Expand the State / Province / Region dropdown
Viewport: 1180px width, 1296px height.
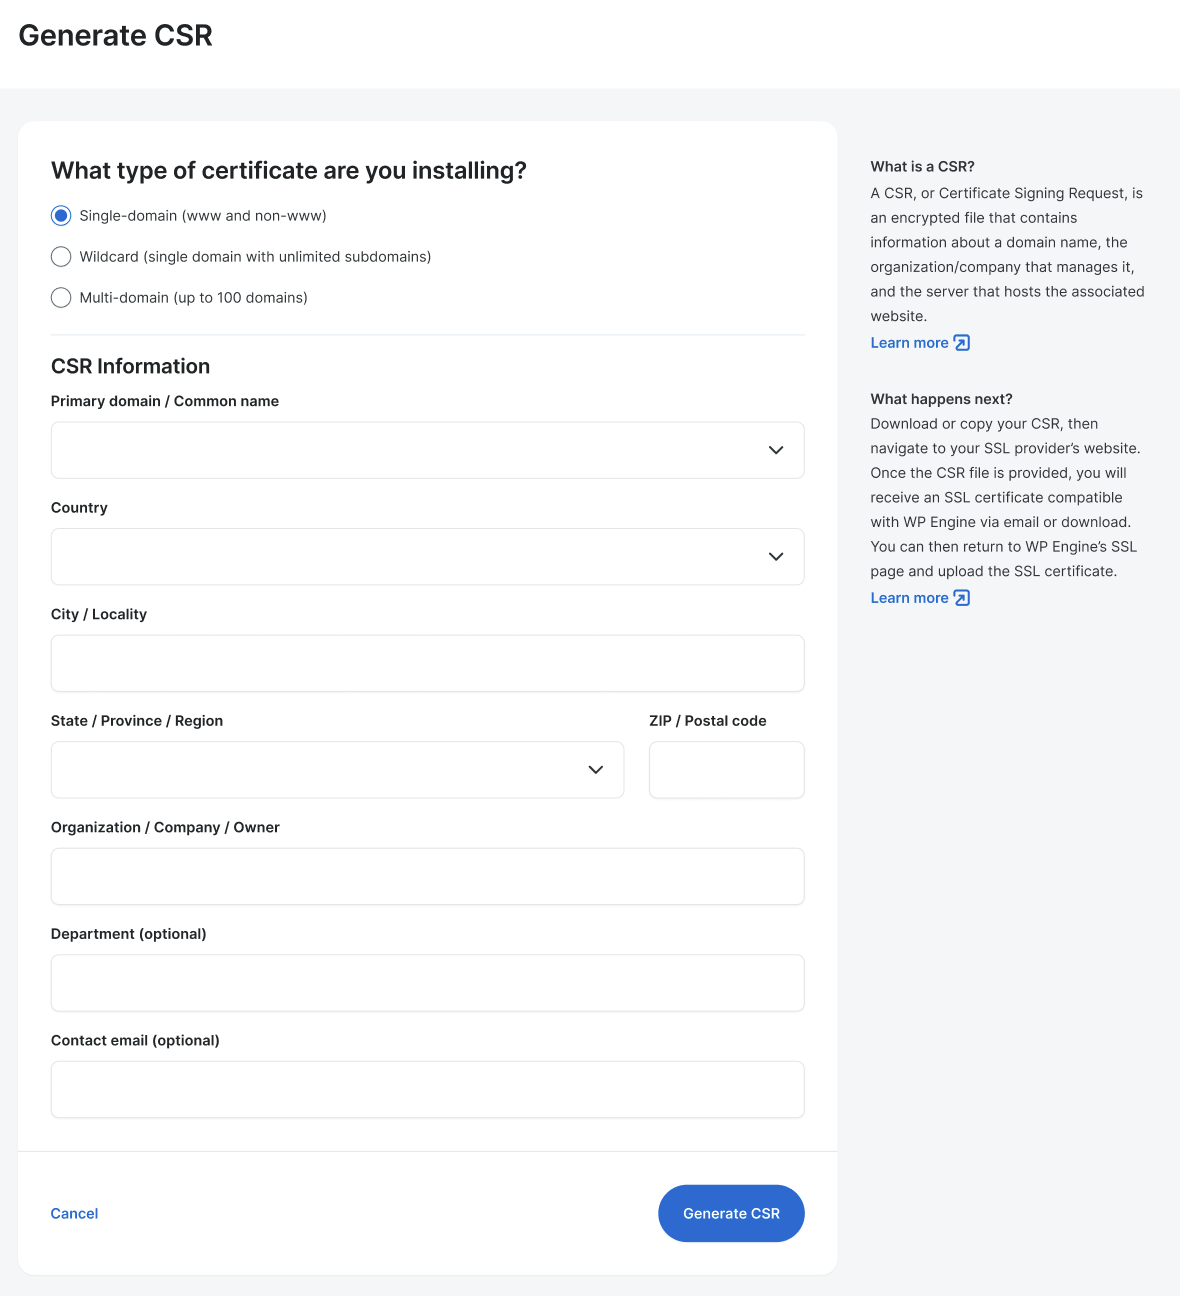596,770
